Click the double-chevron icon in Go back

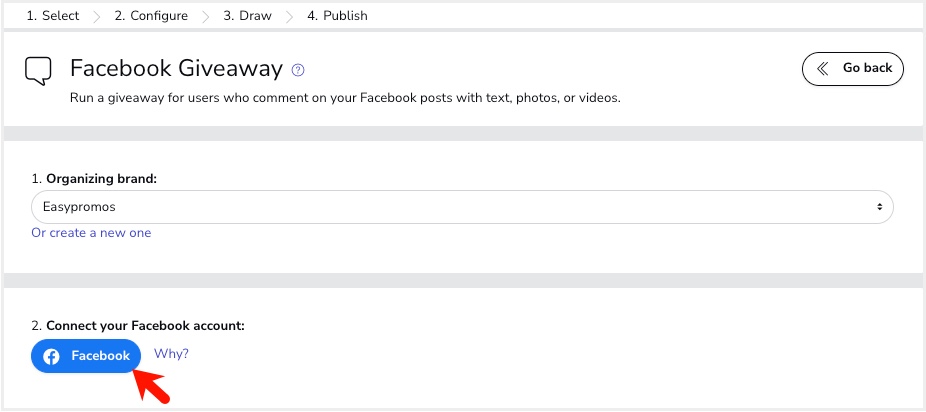[x=823, y=69]
